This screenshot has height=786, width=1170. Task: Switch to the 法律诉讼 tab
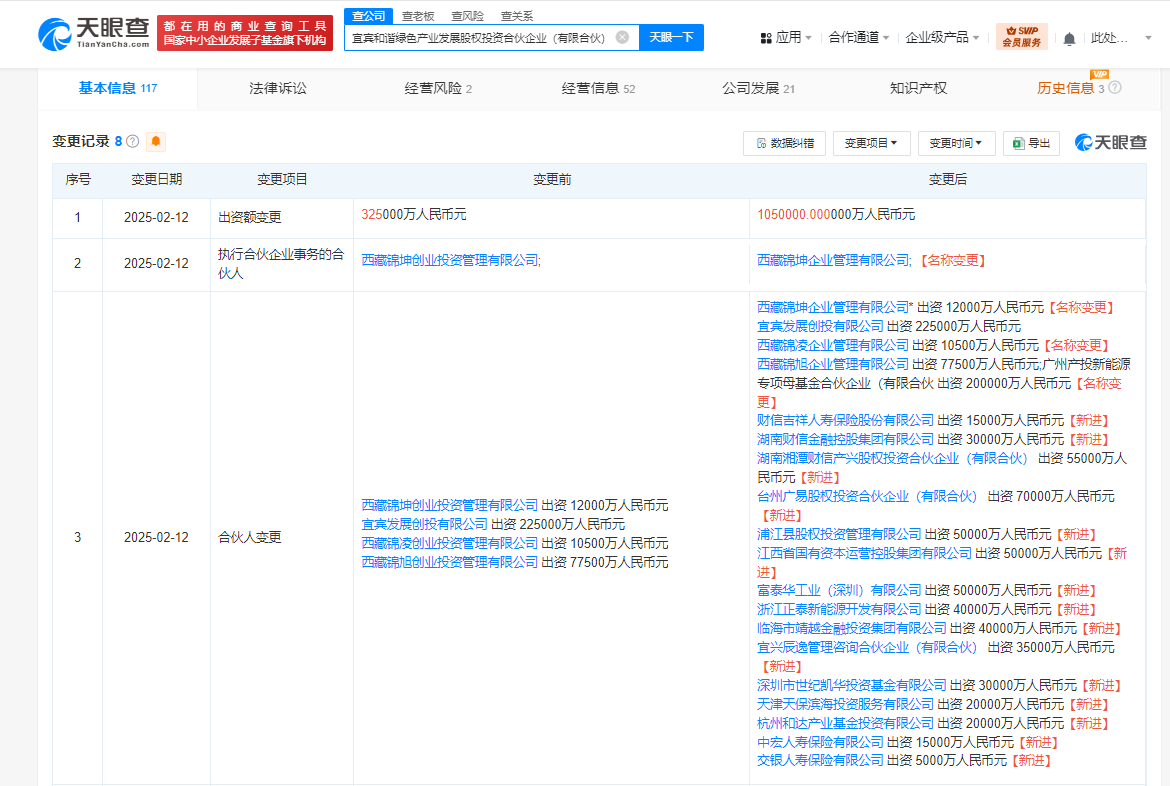(x=278, y=88)
